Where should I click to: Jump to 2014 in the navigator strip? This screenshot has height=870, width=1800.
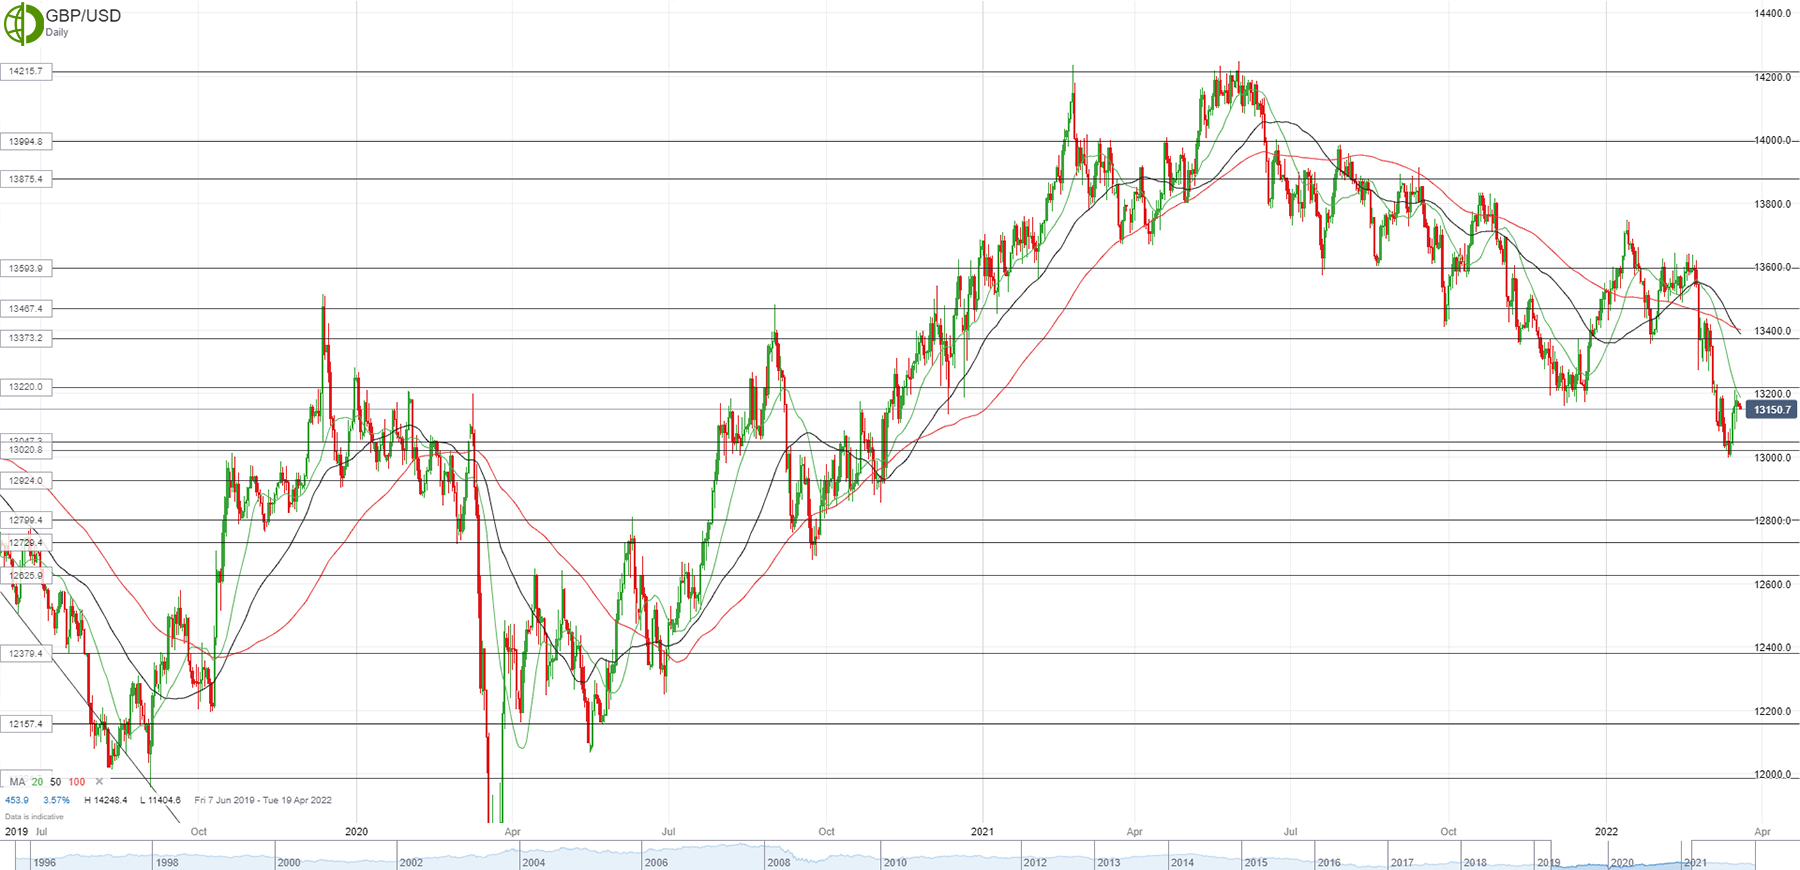point(1182,863)
